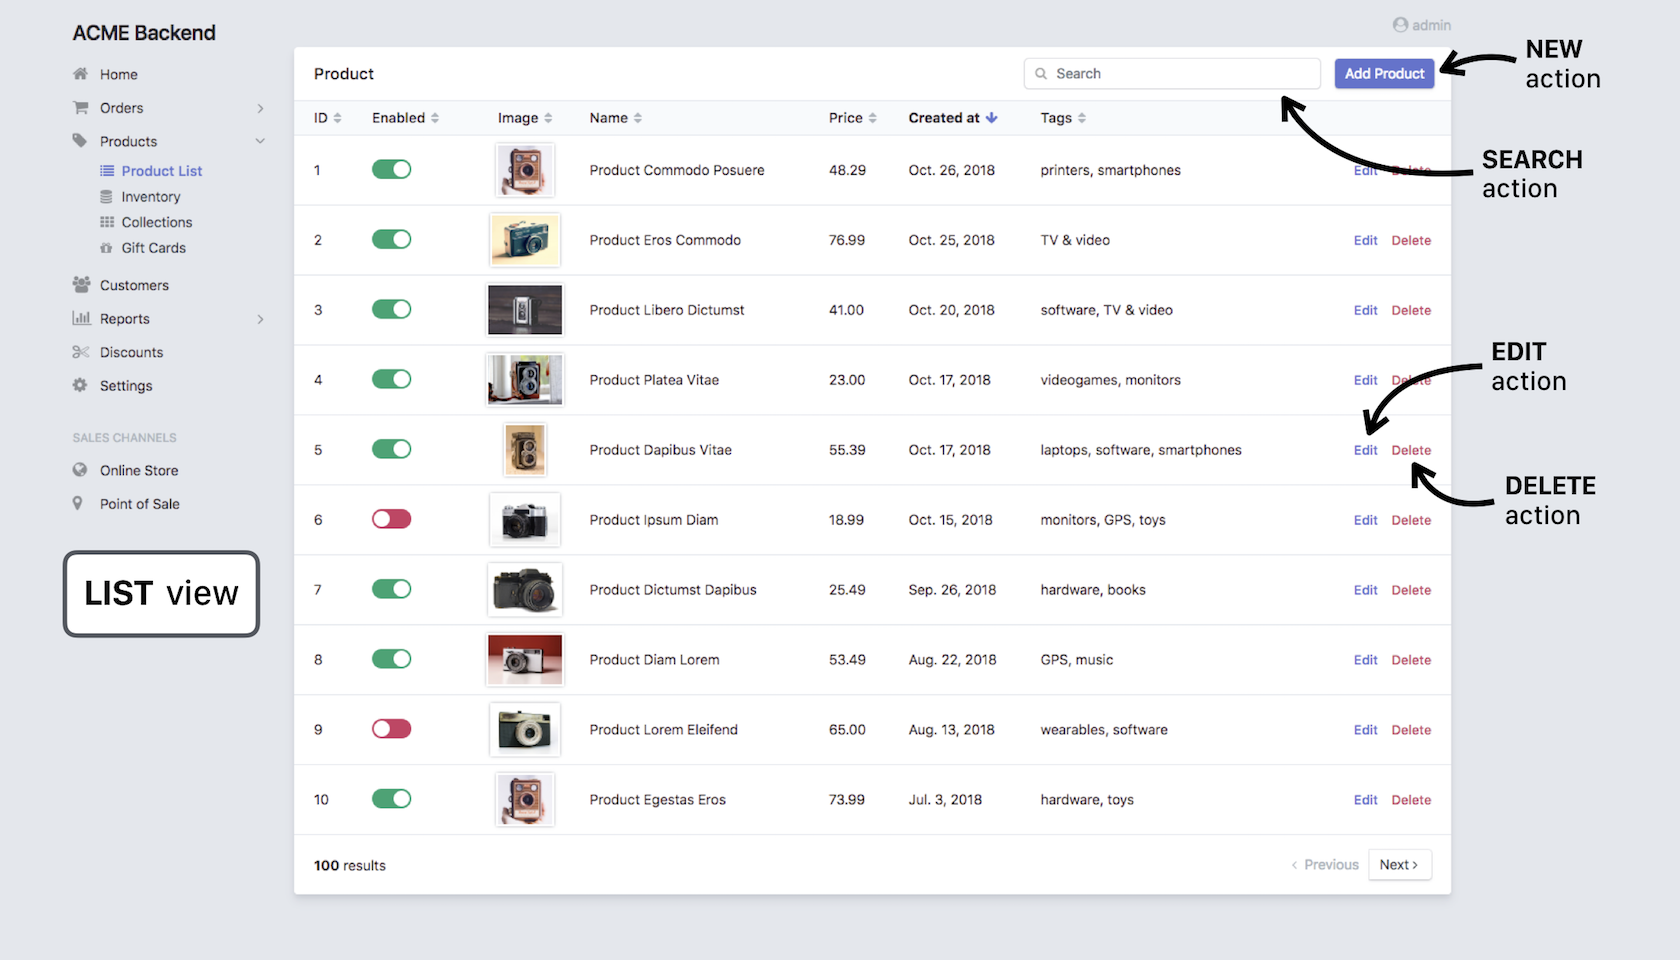Open Inventory in the Products submenu
The height and width of the screenshot is (960, 1680).
click(x=150, y=197)
